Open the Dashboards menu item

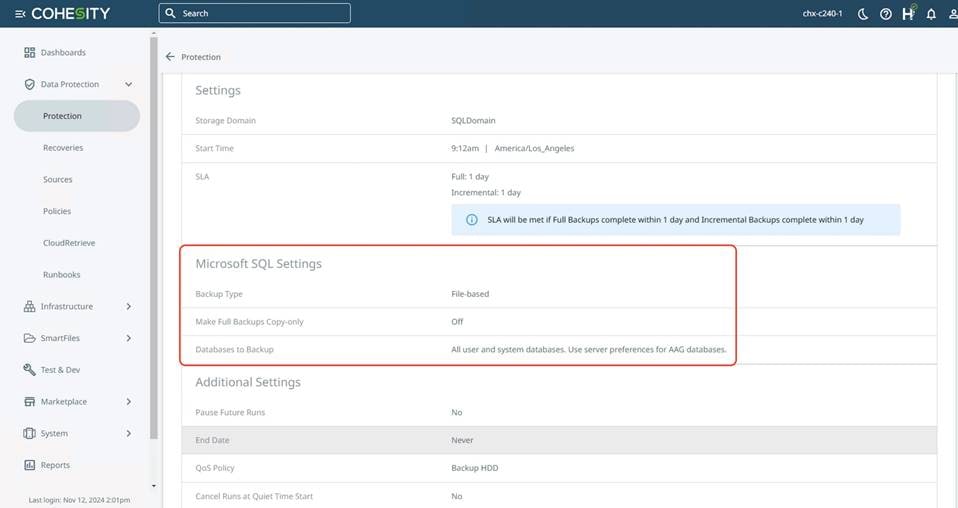pos(63,53)
